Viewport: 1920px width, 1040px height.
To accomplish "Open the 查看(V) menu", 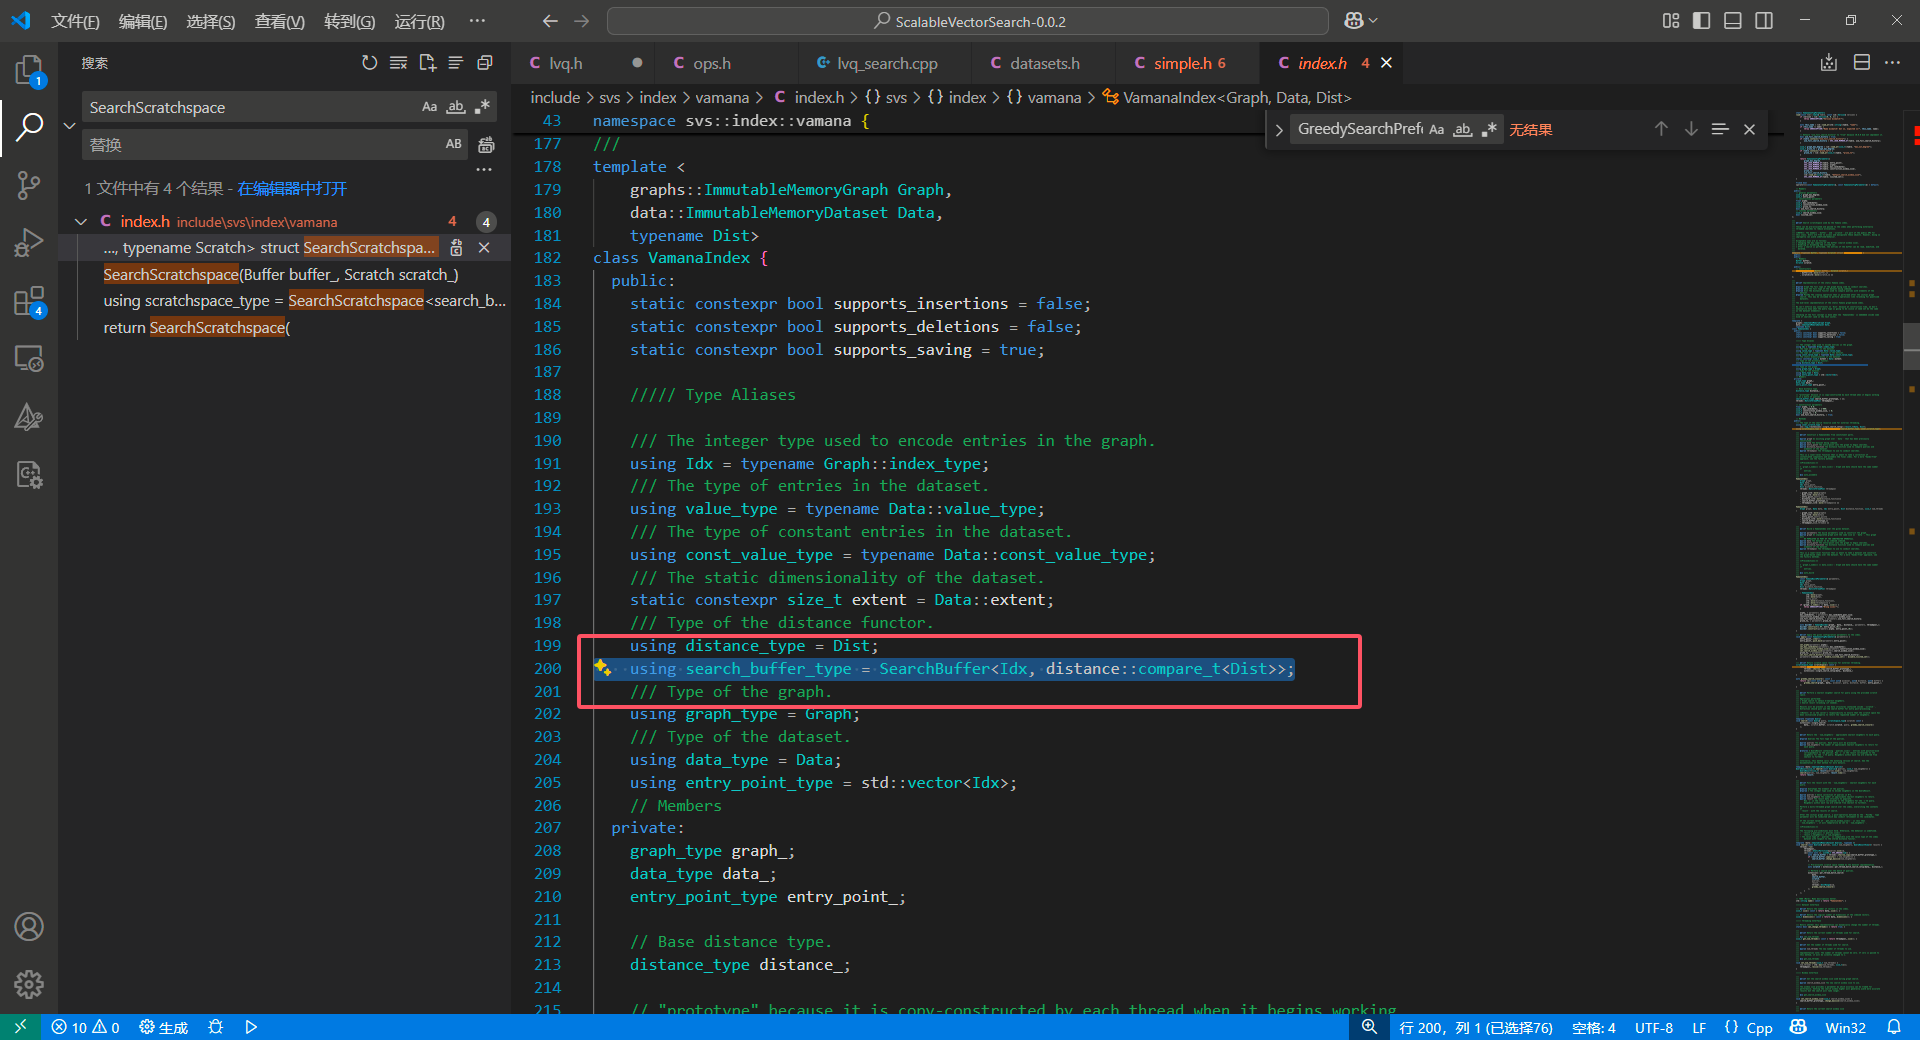I will tap(279, 21).
